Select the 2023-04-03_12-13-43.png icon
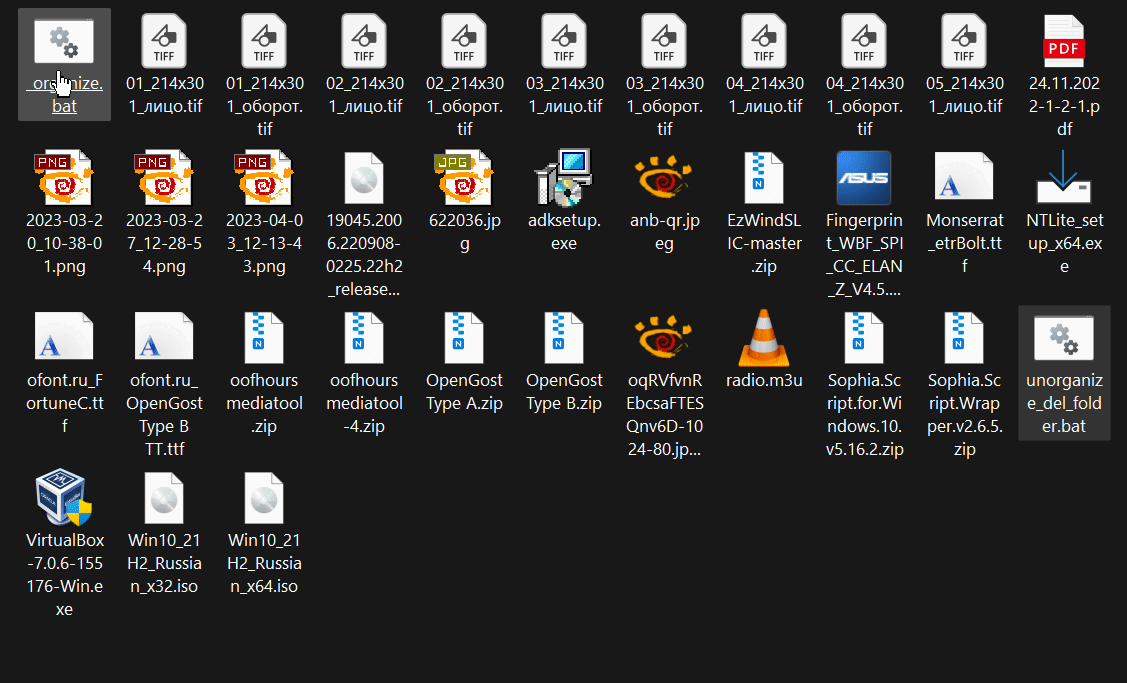This screenshot has width=1127, height=683. (264, 178)
